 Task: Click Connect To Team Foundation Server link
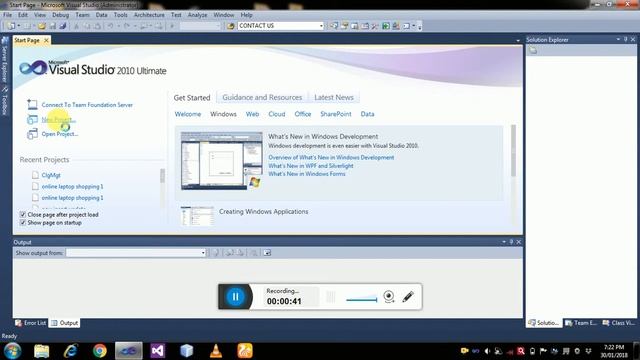[x=87, y=105]
